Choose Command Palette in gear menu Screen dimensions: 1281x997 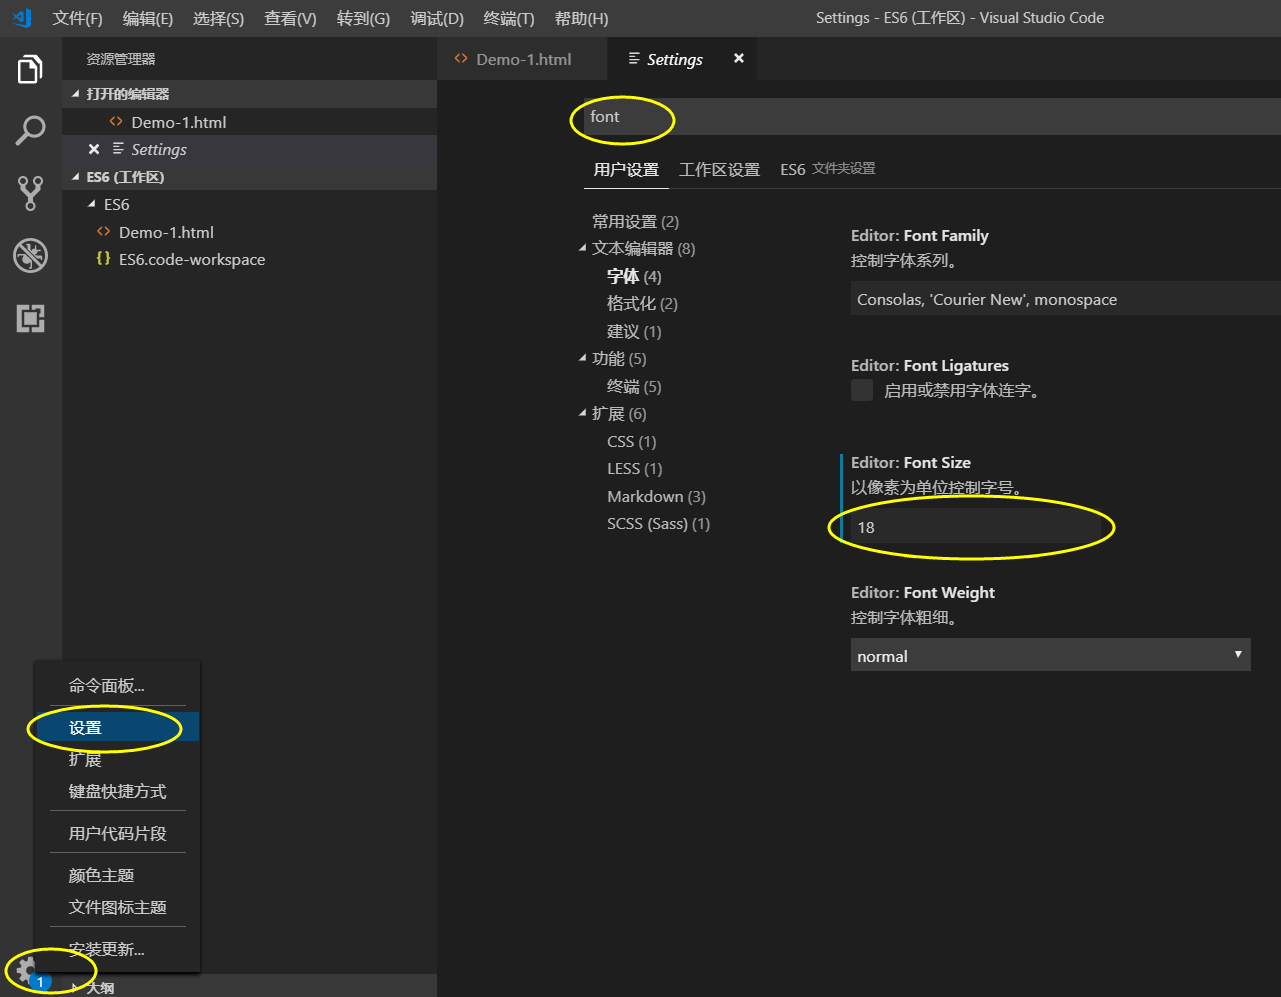(117, 685)
